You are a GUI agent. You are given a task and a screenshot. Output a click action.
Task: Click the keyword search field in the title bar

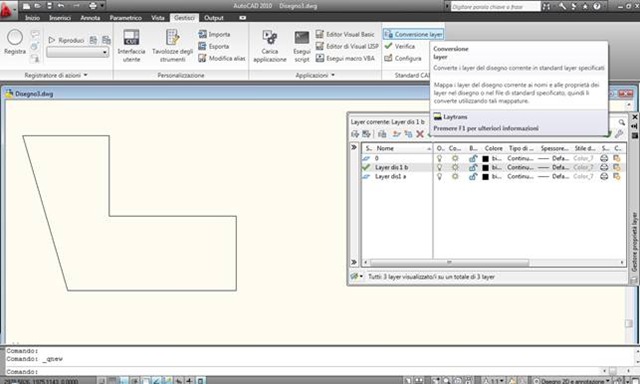pos(496,7)
